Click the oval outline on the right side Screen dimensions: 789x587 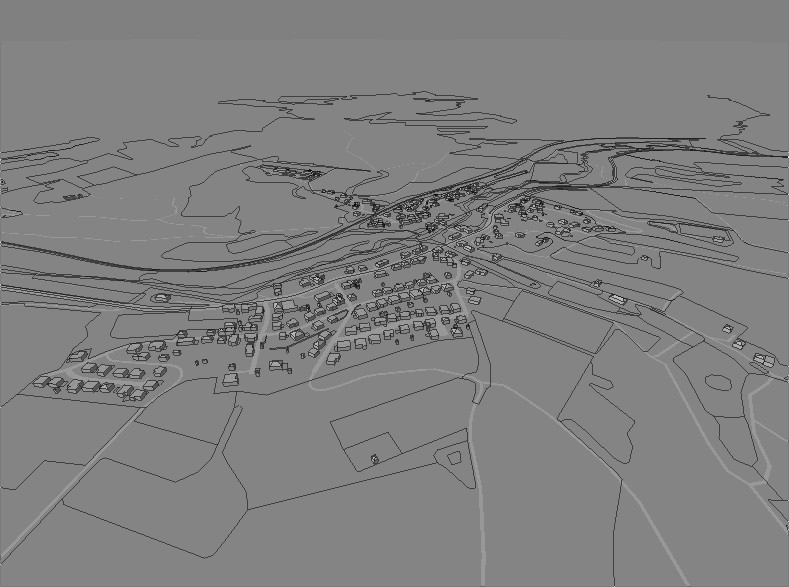click(x=718, y=381)
